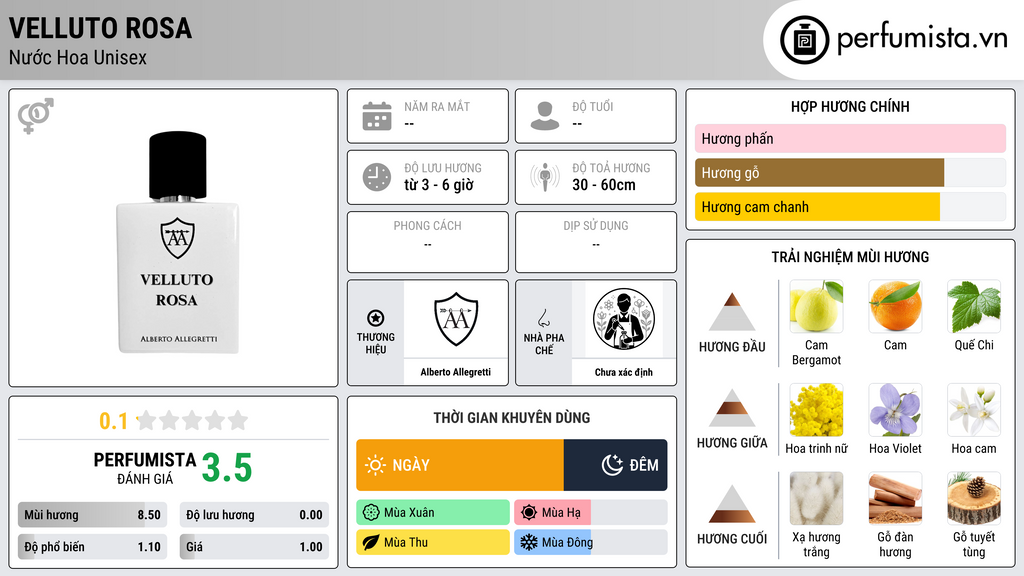Click the Giá 1.00 score bar
Image resolution: width=1024 pixels, height=576 pixels.
tap(254, 547)
